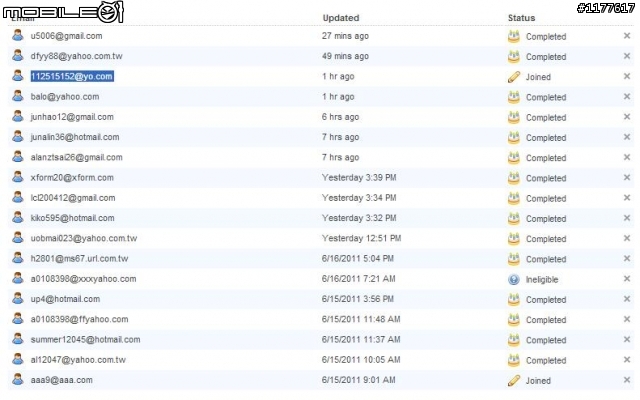Click the Completed cake icon for lcl200412@gmail.com
This screenshot has width=640, height=400.
pyautogui.click(x=513, y=198)
